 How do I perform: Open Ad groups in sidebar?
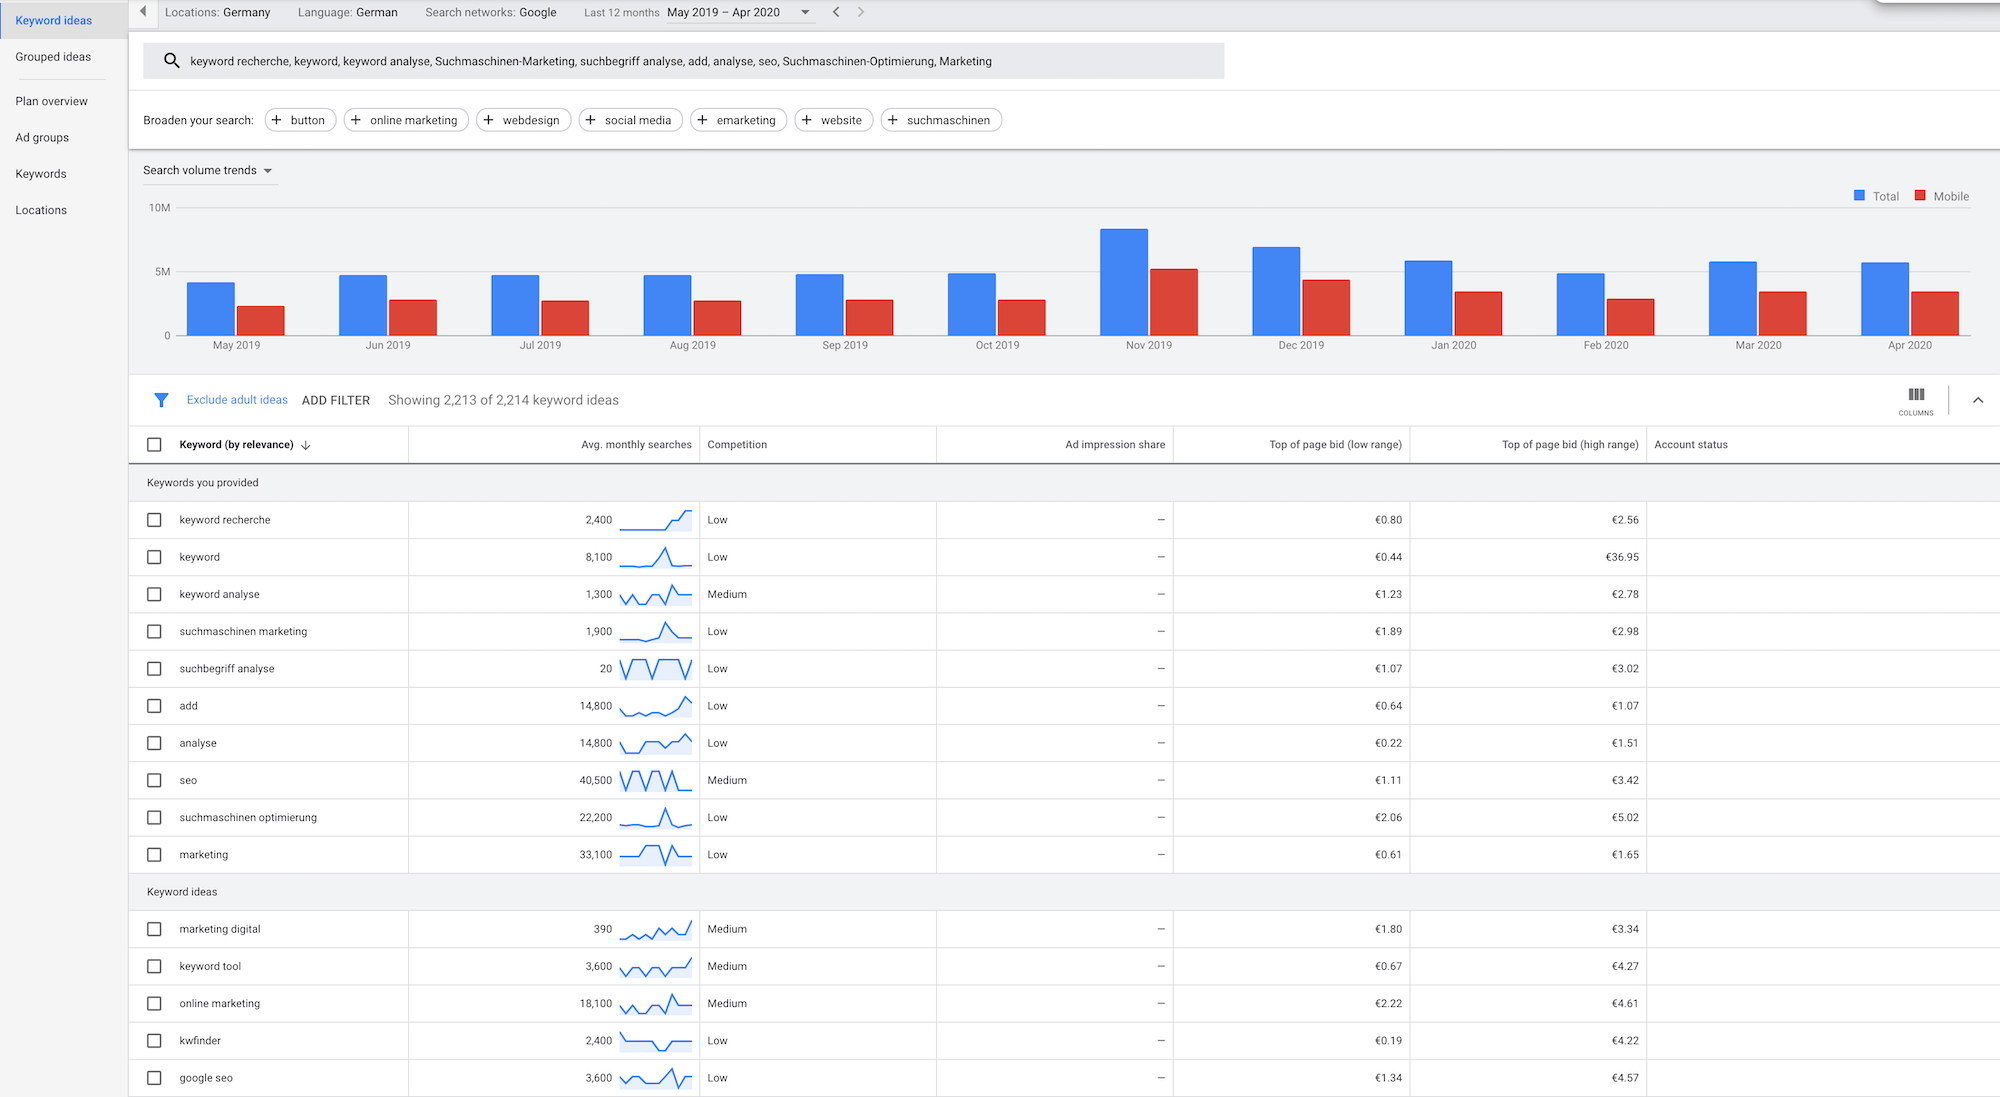(42, 138)
